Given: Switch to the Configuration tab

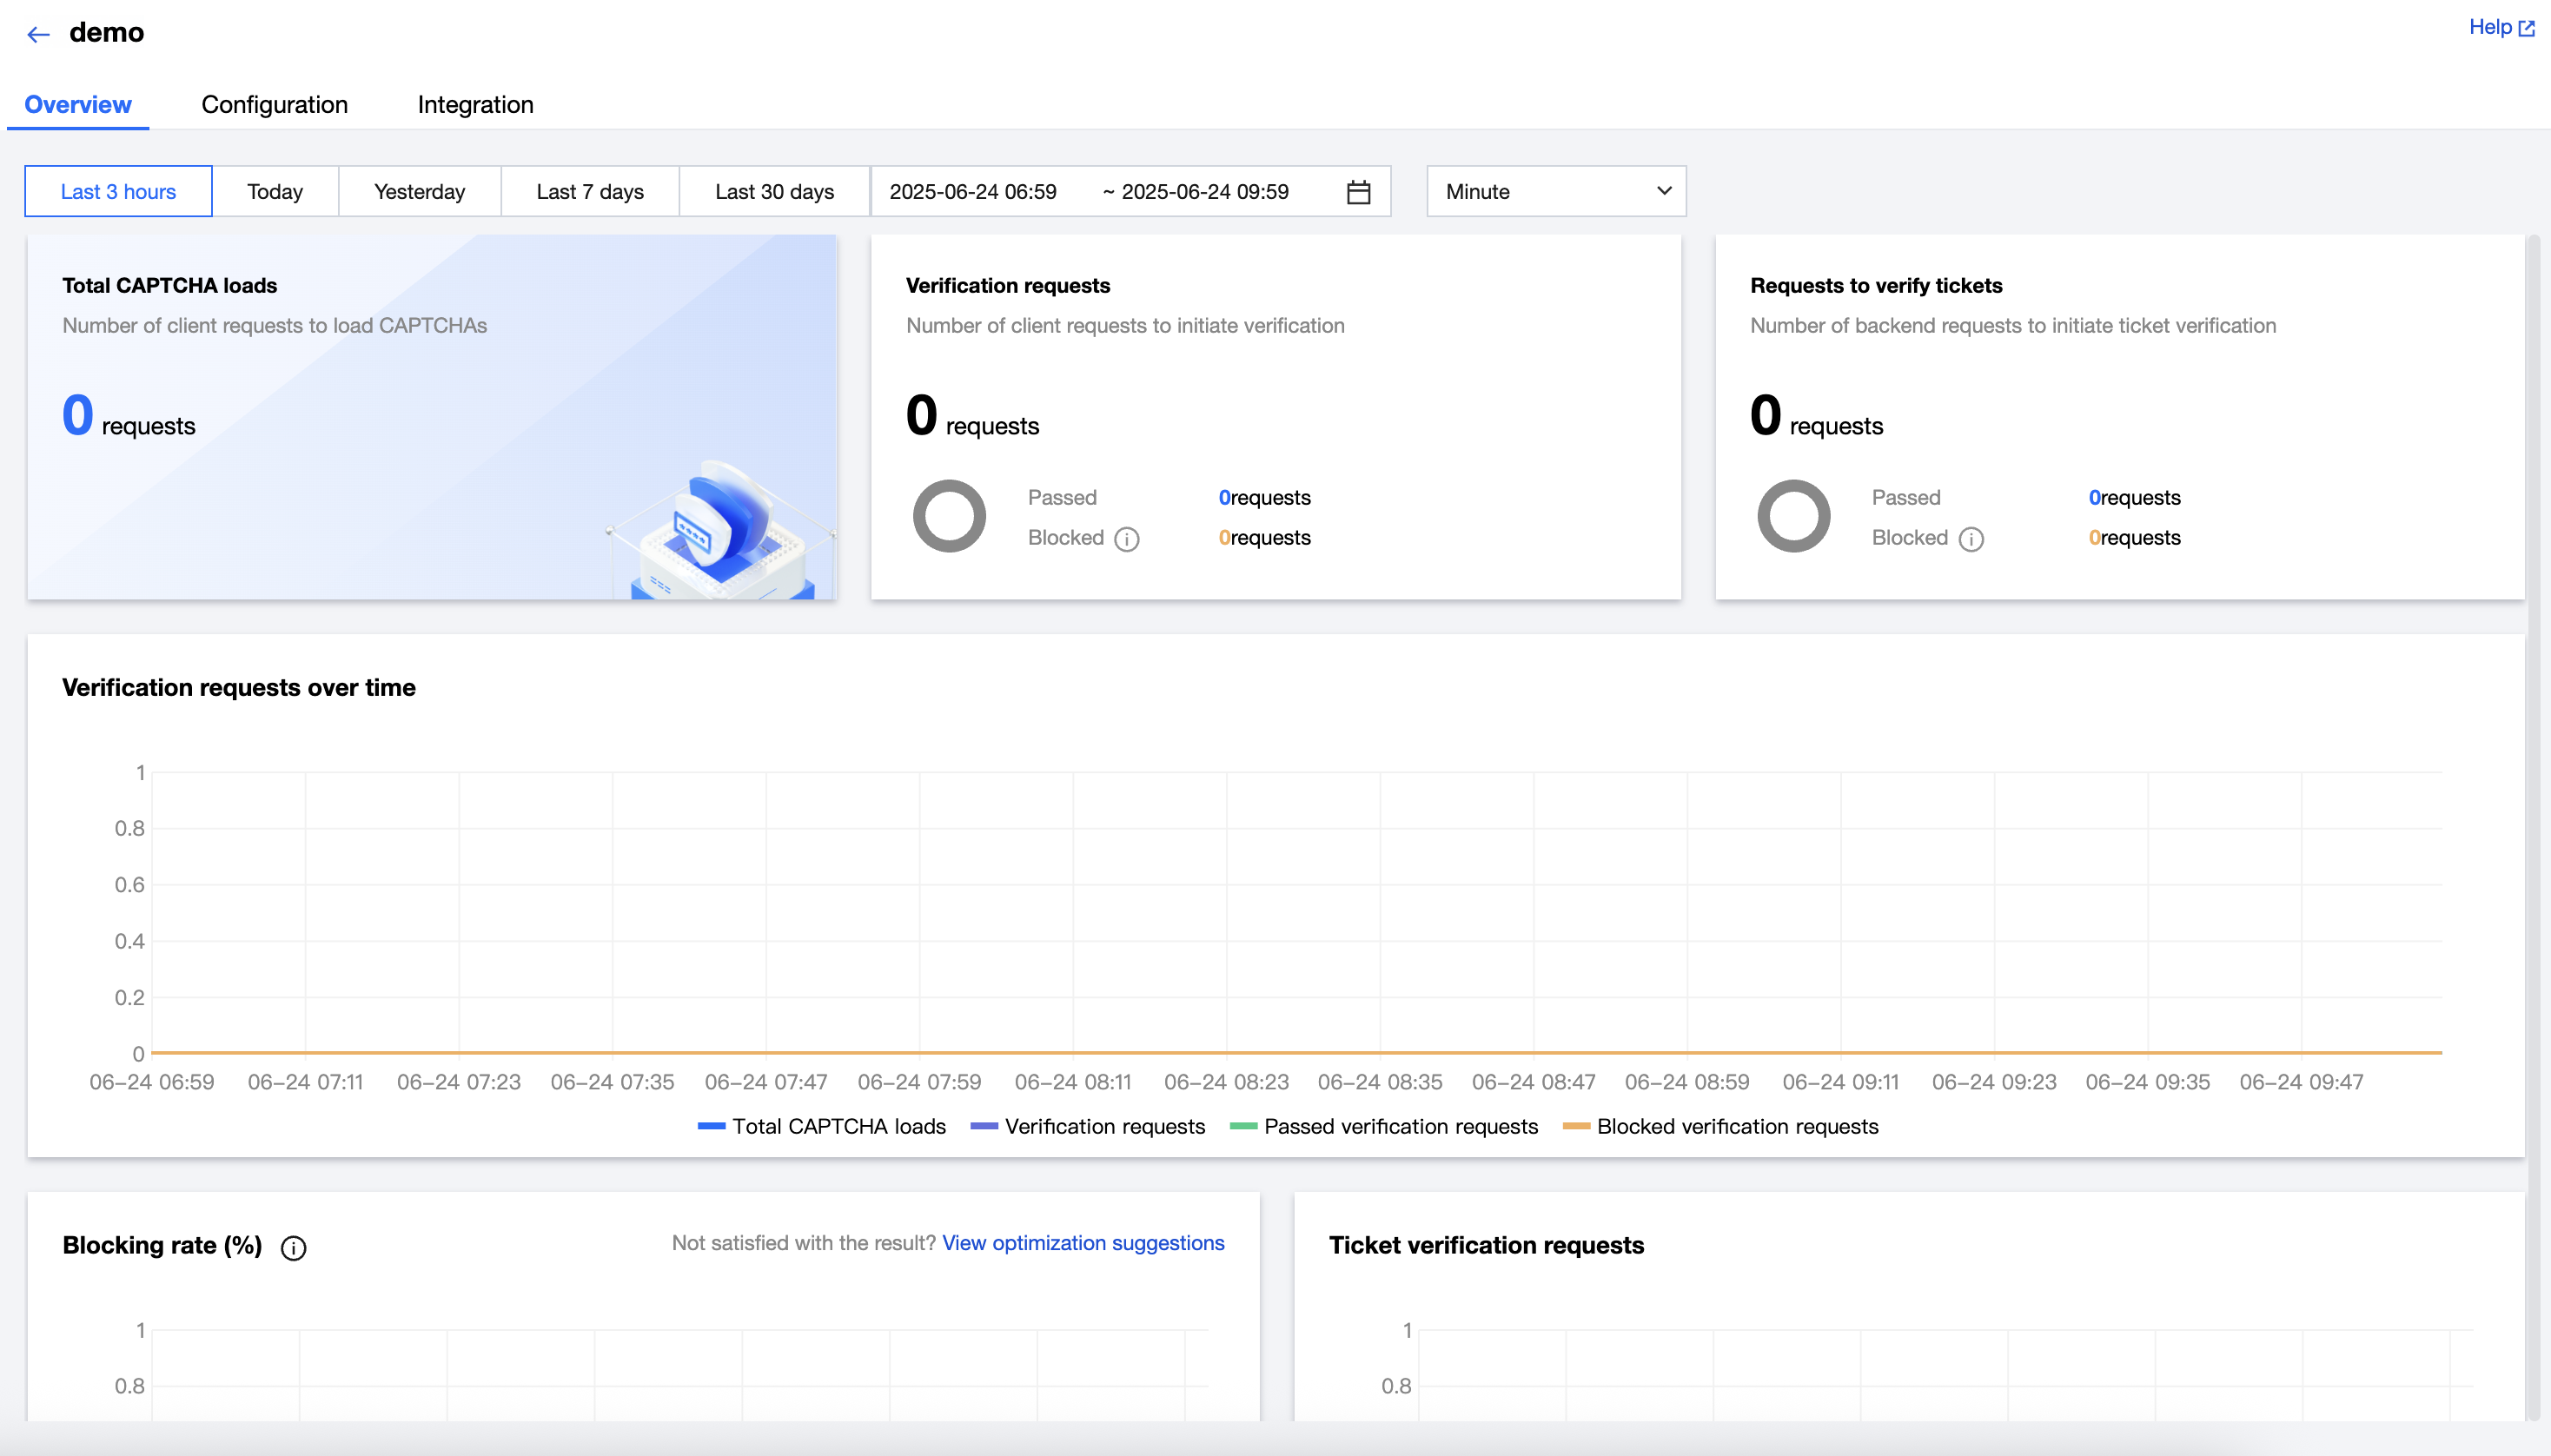Looking at the screenshot, I should [x=274, y=105].
